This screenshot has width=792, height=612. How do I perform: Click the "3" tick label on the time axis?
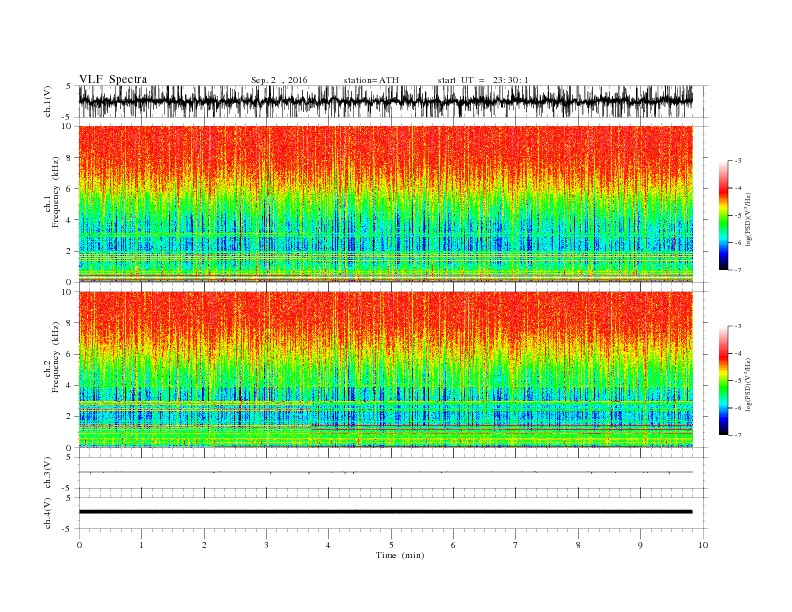(266, 545)
